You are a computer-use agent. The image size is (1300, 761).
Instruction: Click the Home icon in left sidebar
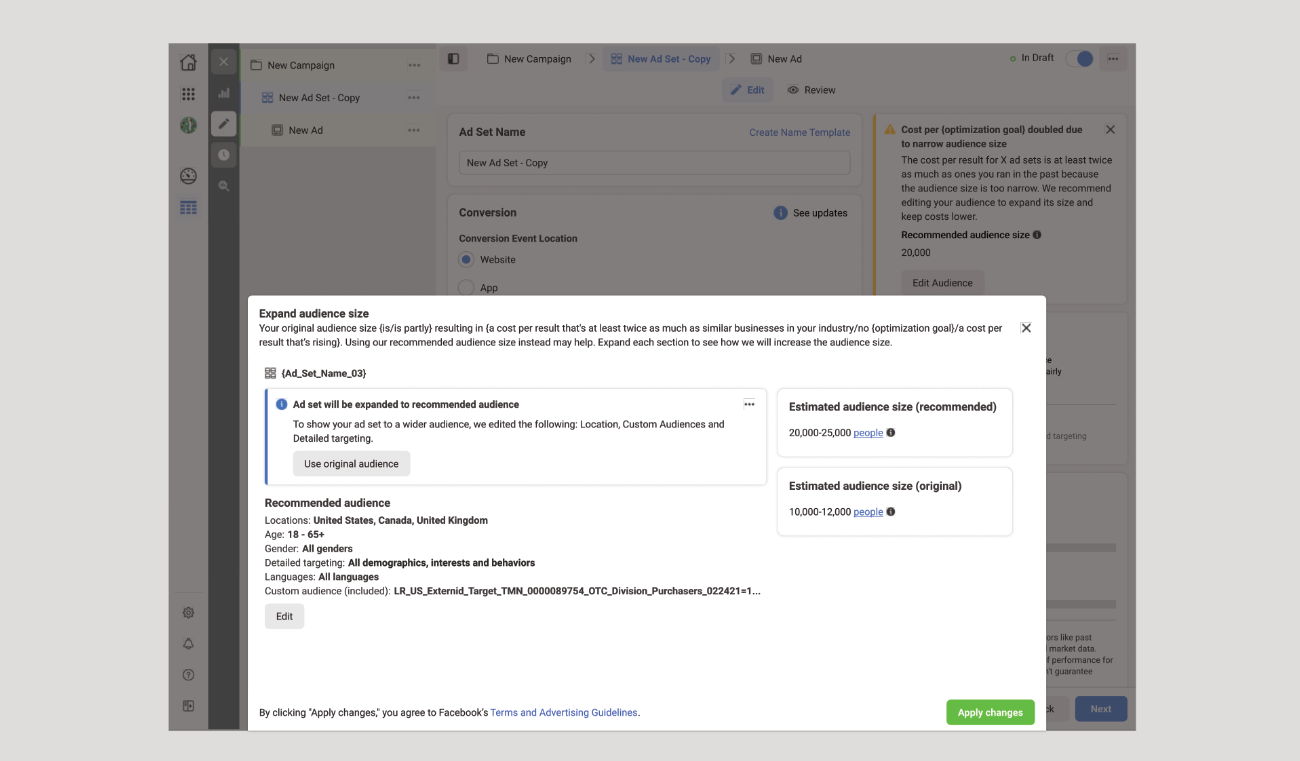[188, 63]
